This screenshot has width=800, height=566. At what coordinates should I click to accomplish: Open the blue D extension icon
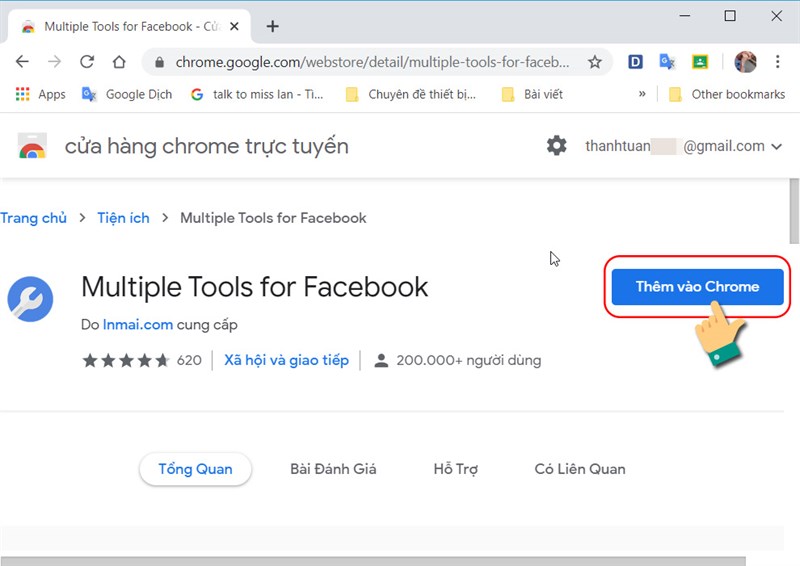click(x=635, y=62)
